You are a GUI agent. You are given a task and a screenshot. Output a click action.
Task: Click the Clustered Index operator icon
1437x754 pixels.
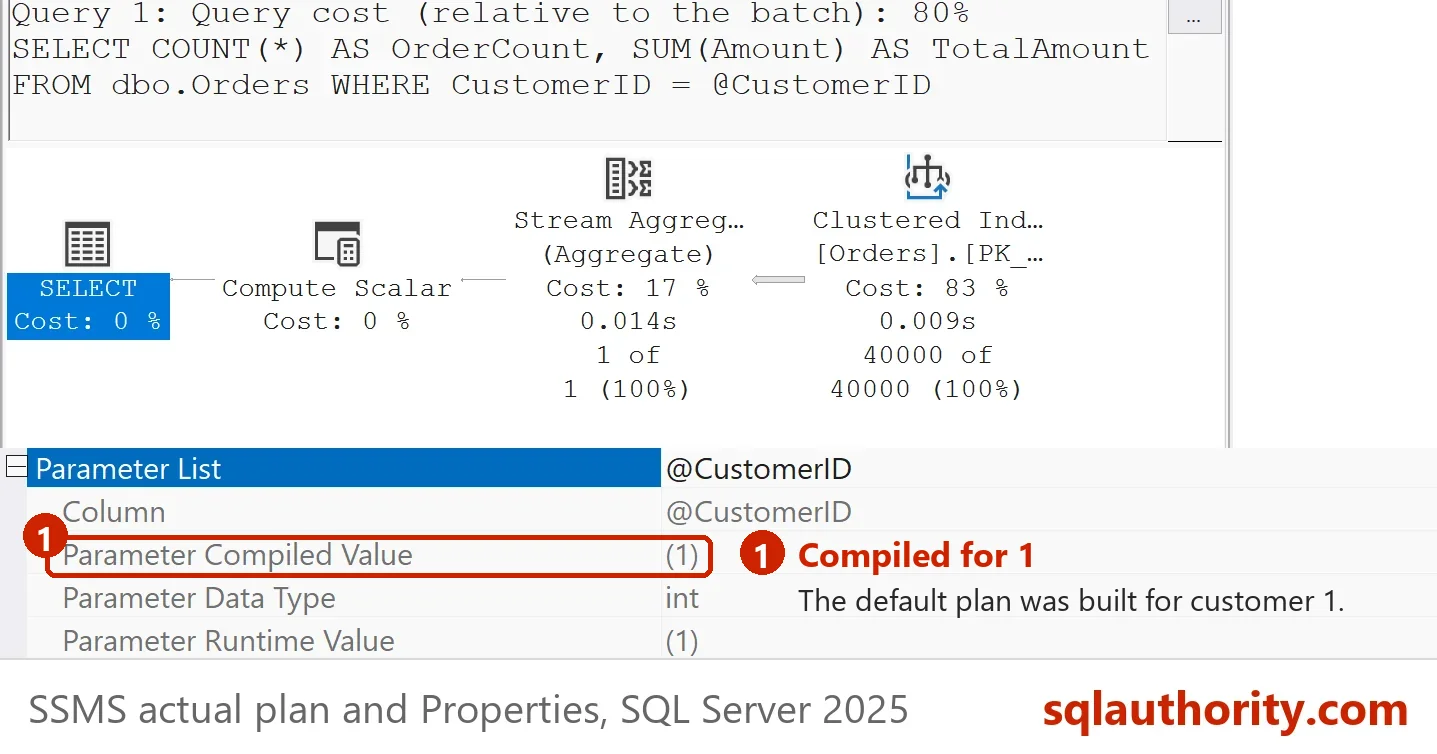click(927, 177)
